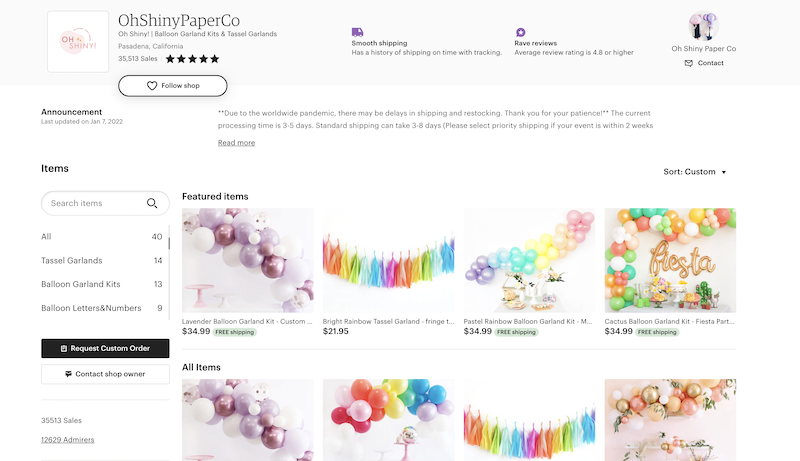Click the Rave reviews badge icon
Screen dimensions: 800x461
(x=520, y=32)
